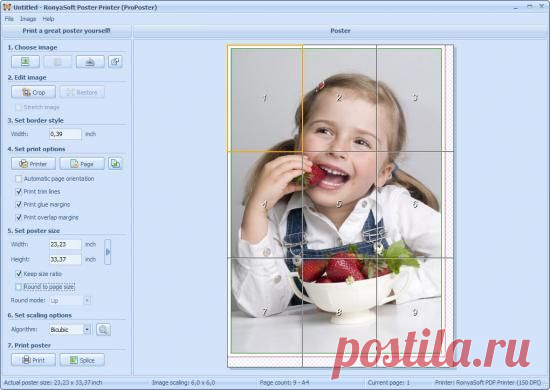Select poster page 3 in preview

415,98
